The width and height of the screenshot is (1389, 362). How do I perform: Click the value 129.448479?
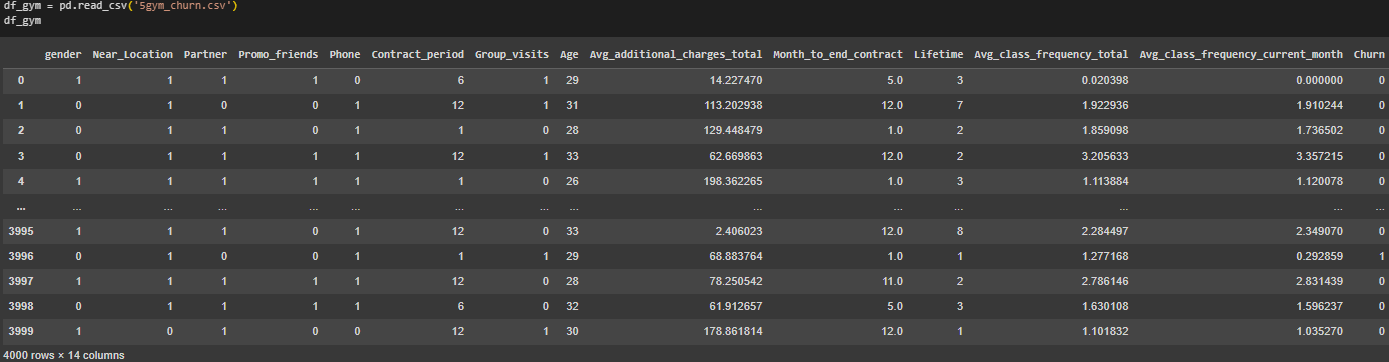[733, 131]
